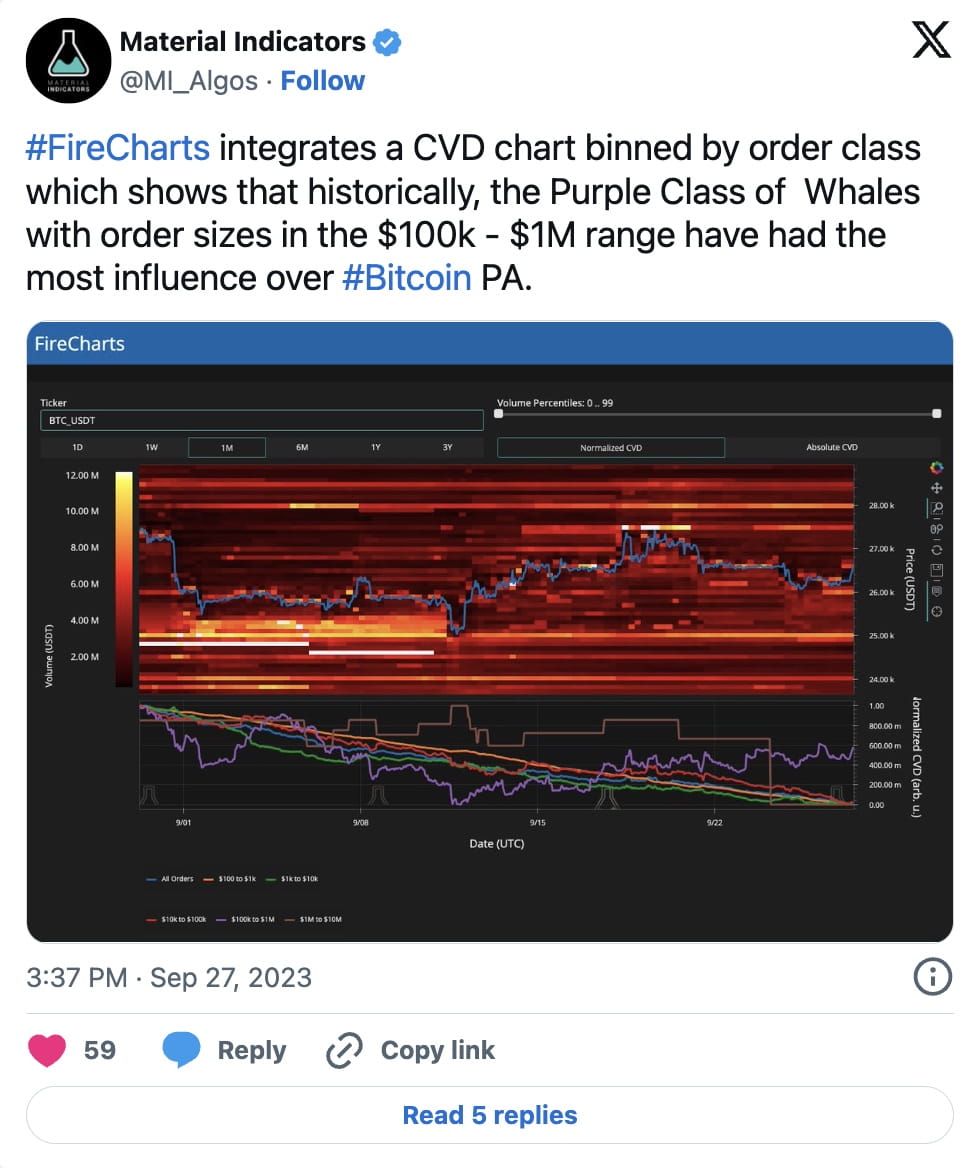Toggle the hover tooltip tool

click(936, 593)
